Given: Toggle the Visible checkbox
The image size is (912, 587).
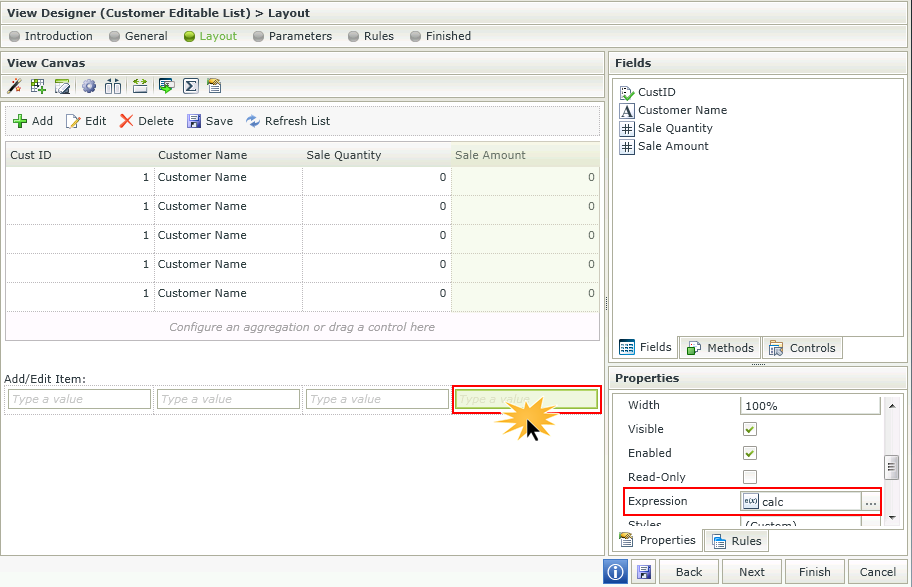Looking at the screenshot, I should pos(750,429).
